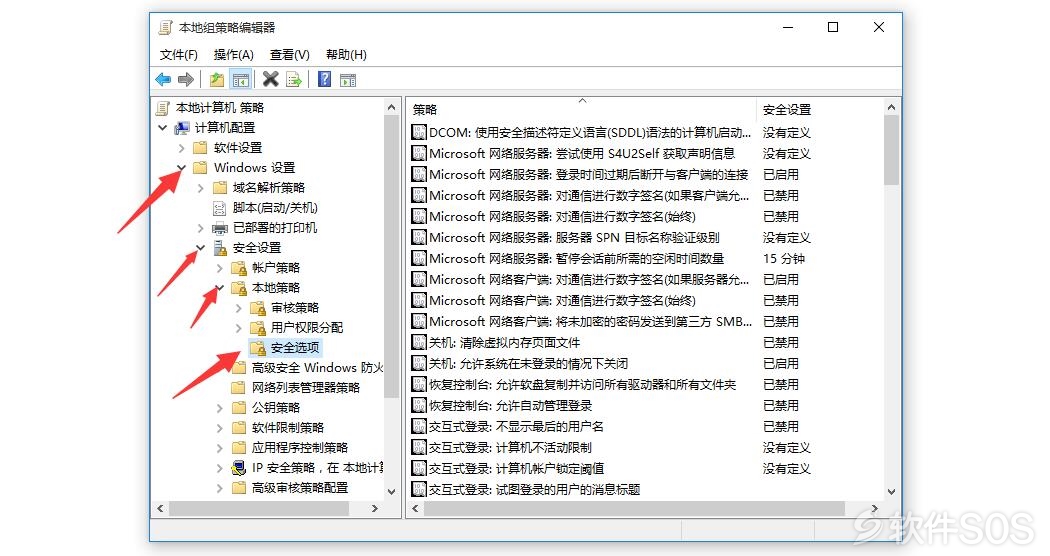This screenshot has width=1050, height=556.
Task: Open the 操作(A) menu
Action: [233, 55]
